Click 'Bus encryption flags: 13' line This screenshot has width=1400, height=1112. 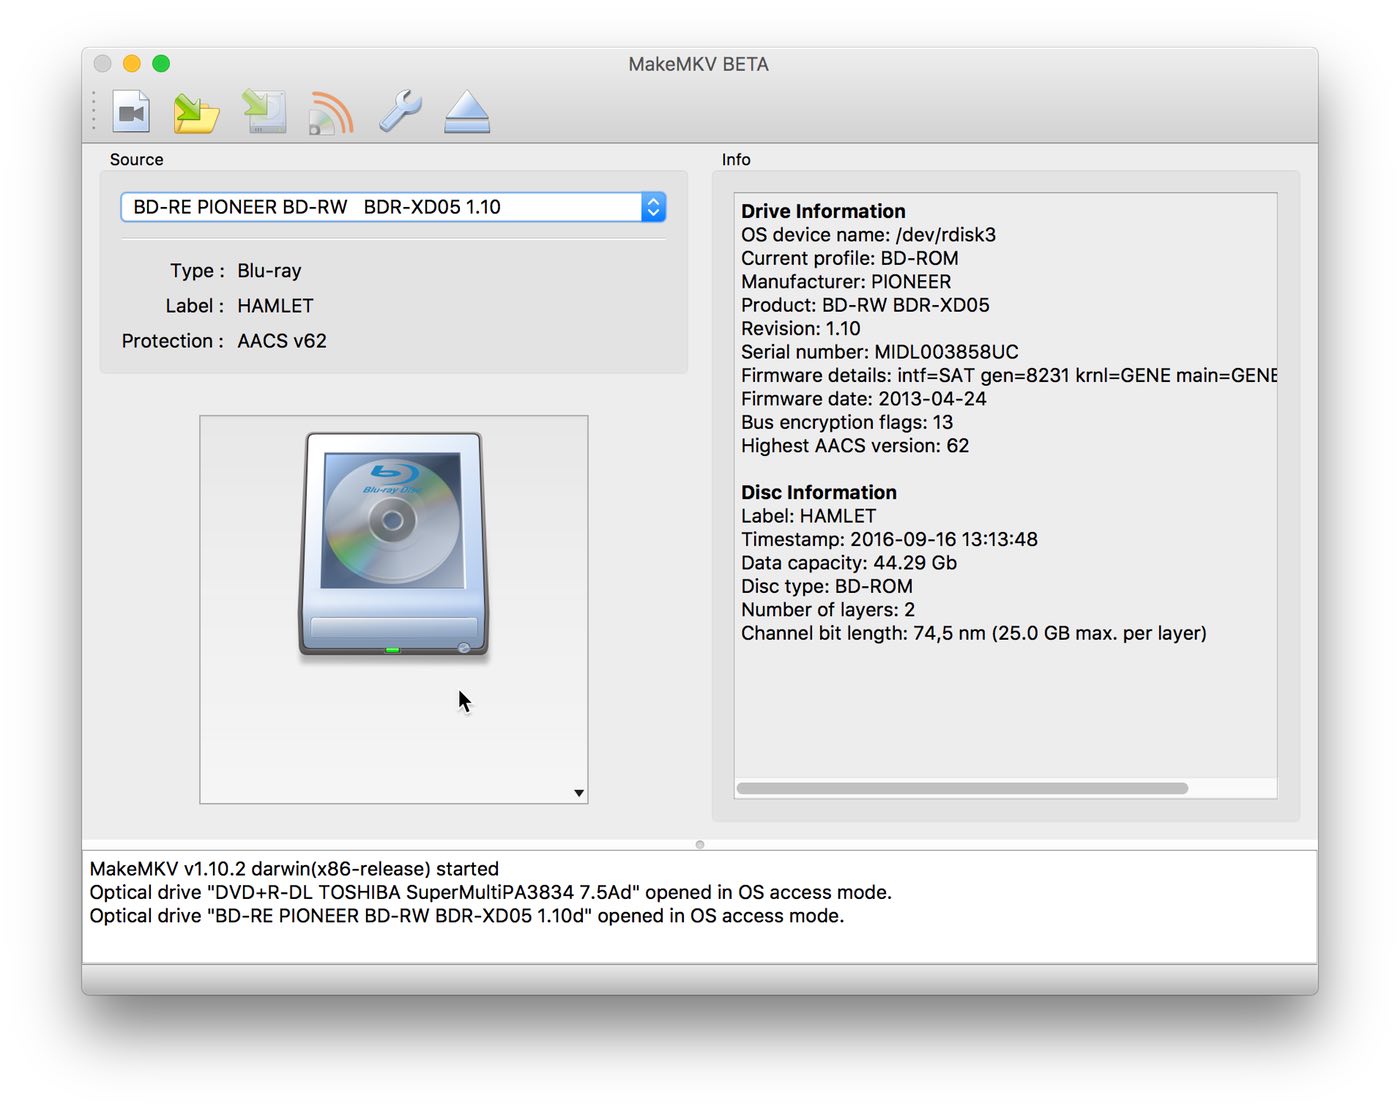pyautogui.click(x=847, y=422)
